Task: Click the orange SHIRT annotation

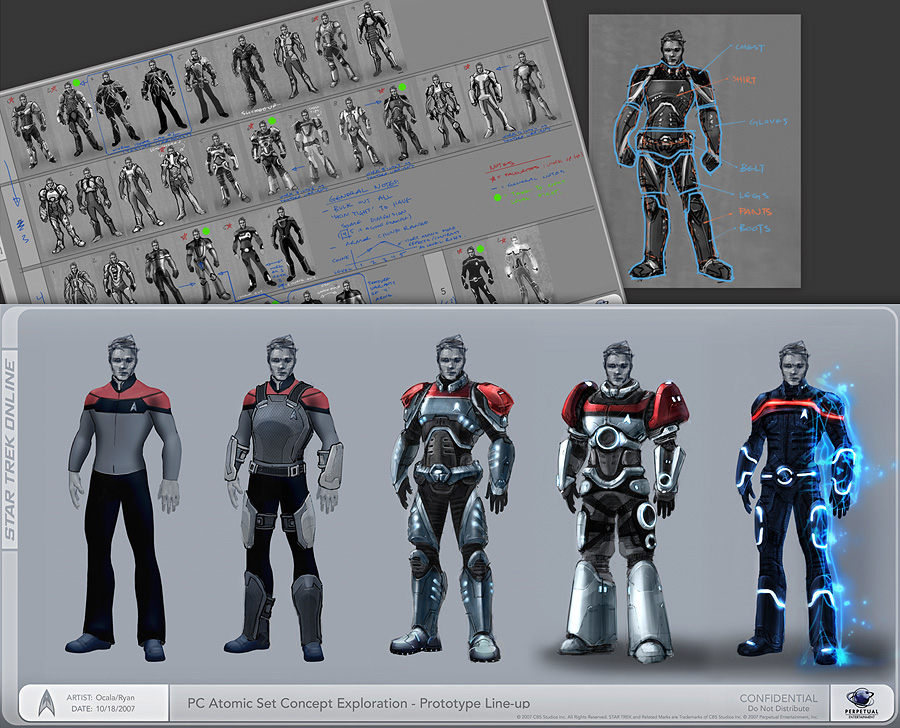Action: (744, 80)
